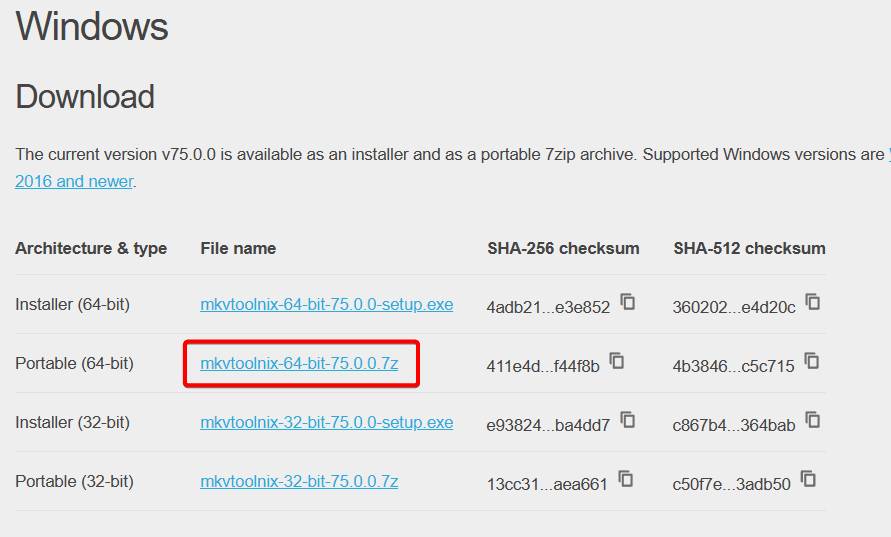Copy SHA-256 checksum for 64-bit installer
This screenshot has height=537, width=891.
[628, 302]
